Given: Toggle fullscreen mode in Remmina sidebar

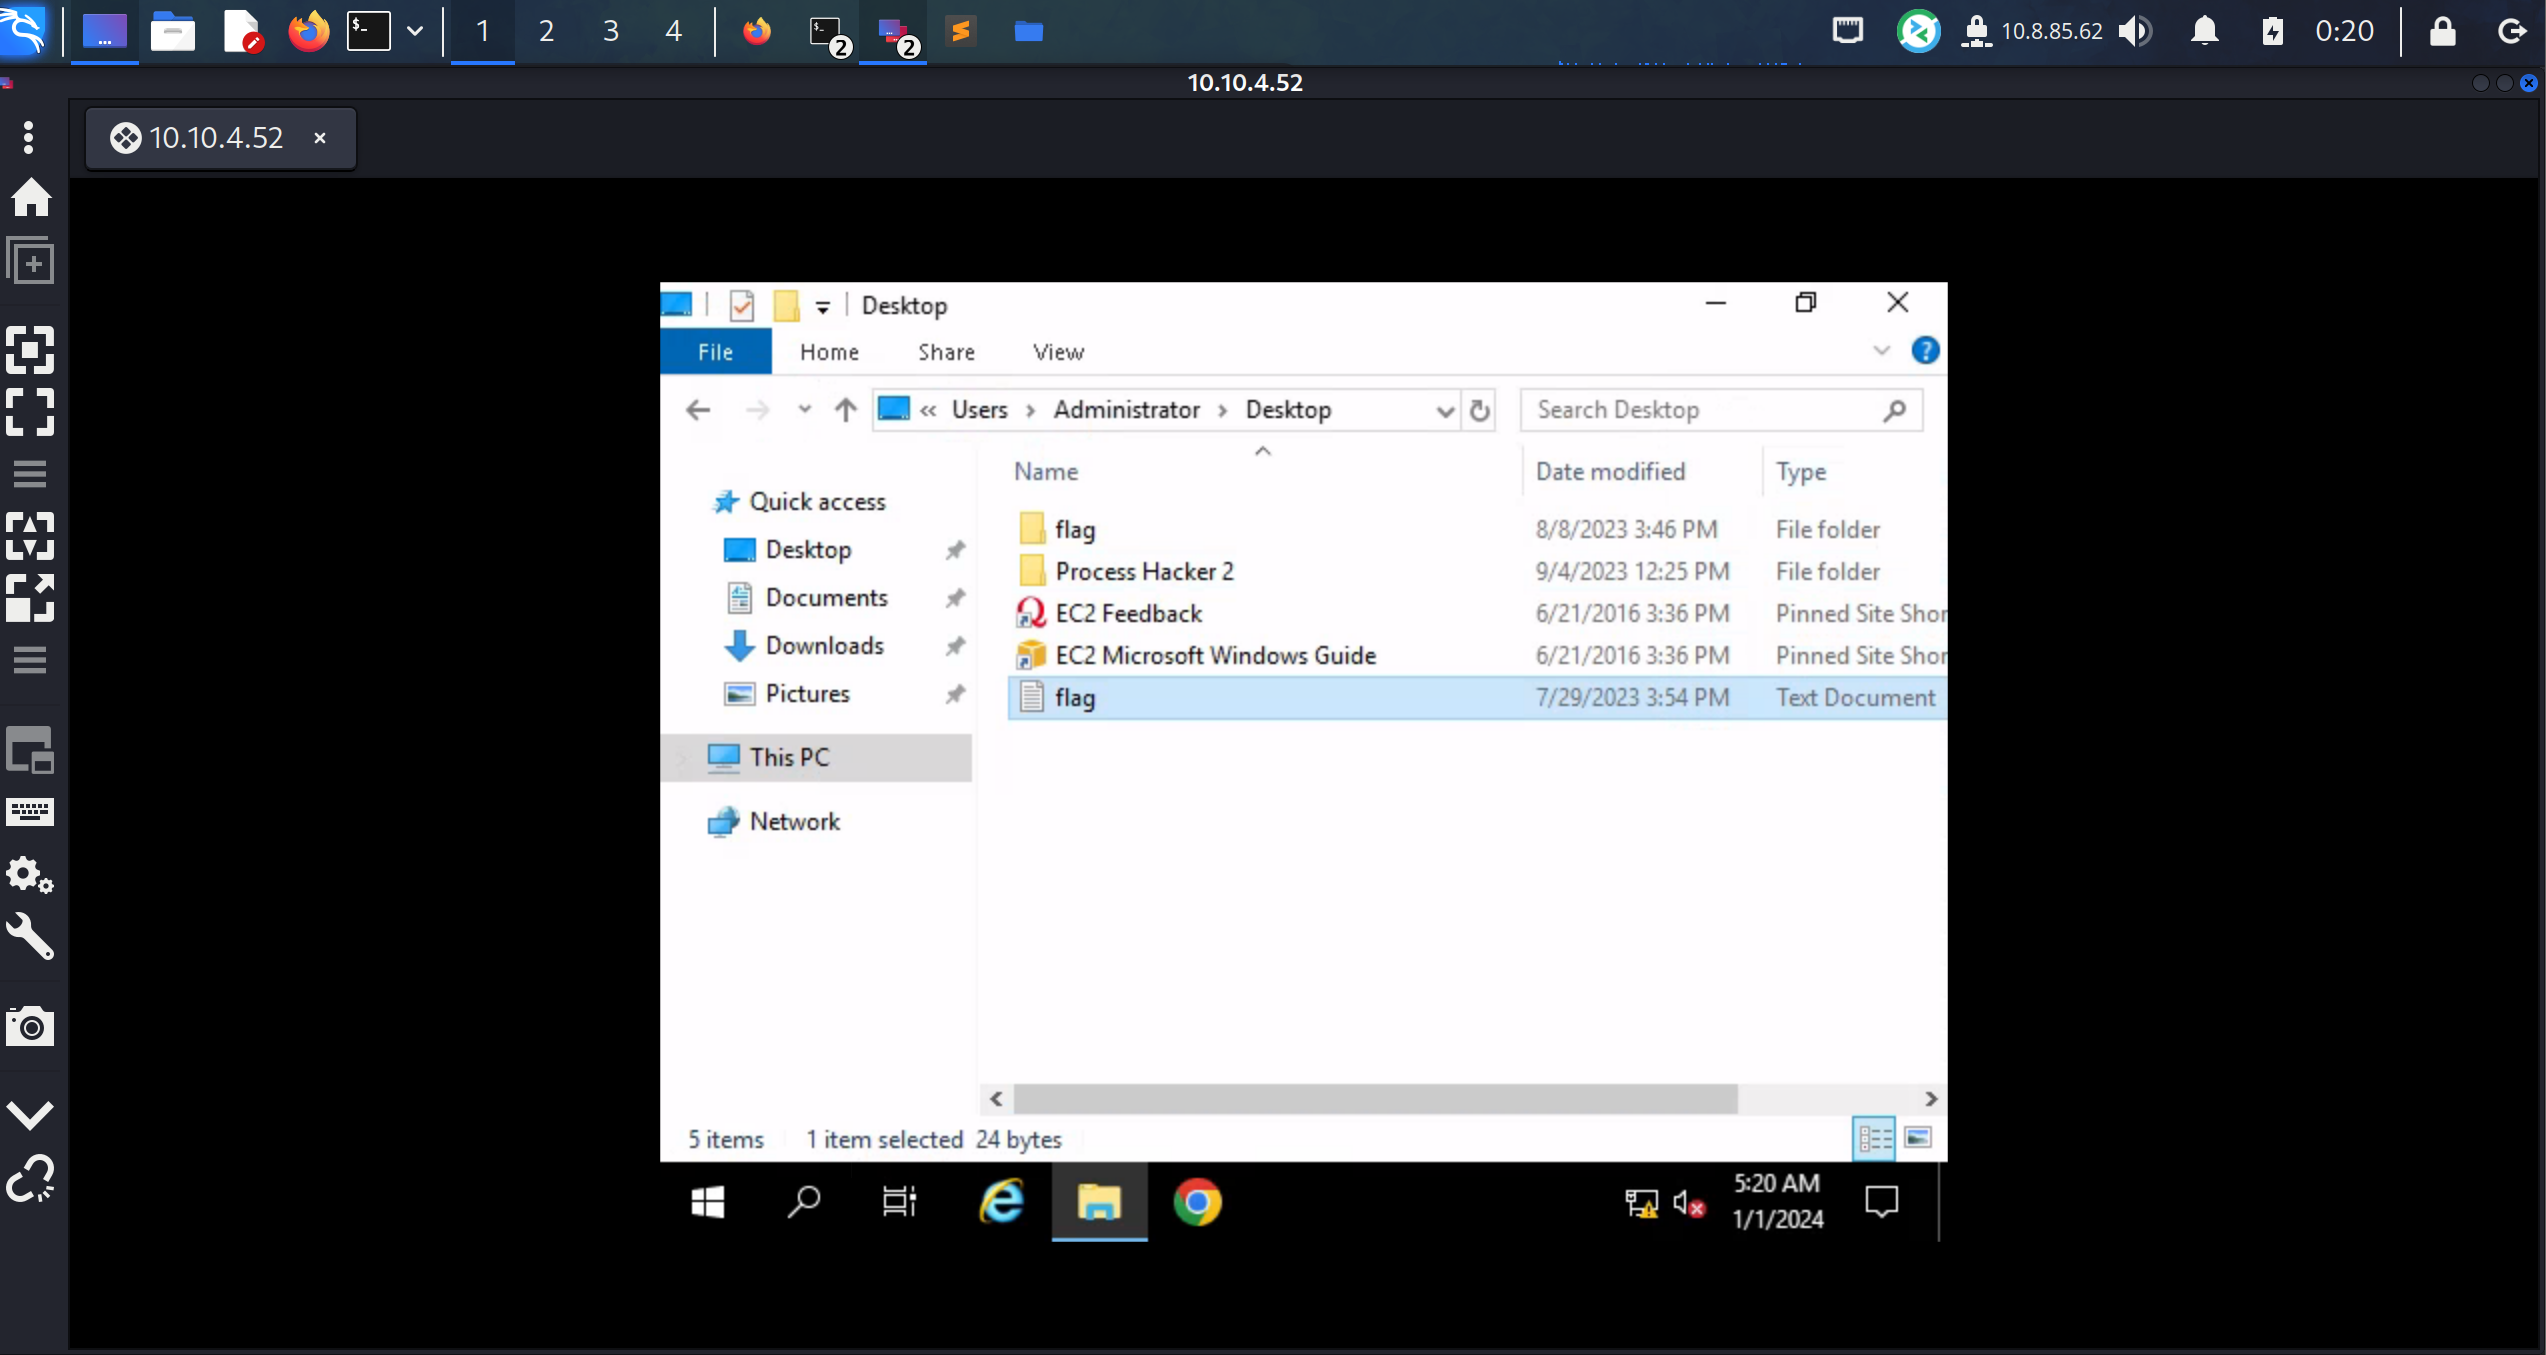Looking at the screenshot, I should click(30, 411).
